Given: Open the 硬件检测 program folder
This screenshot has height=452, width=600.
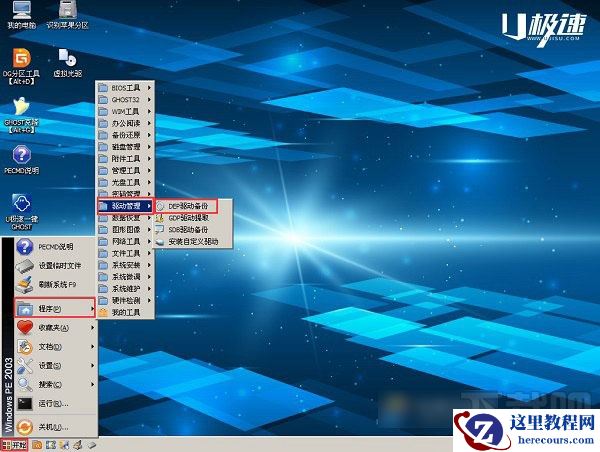Looking at the screenshot, I should 125,301.
